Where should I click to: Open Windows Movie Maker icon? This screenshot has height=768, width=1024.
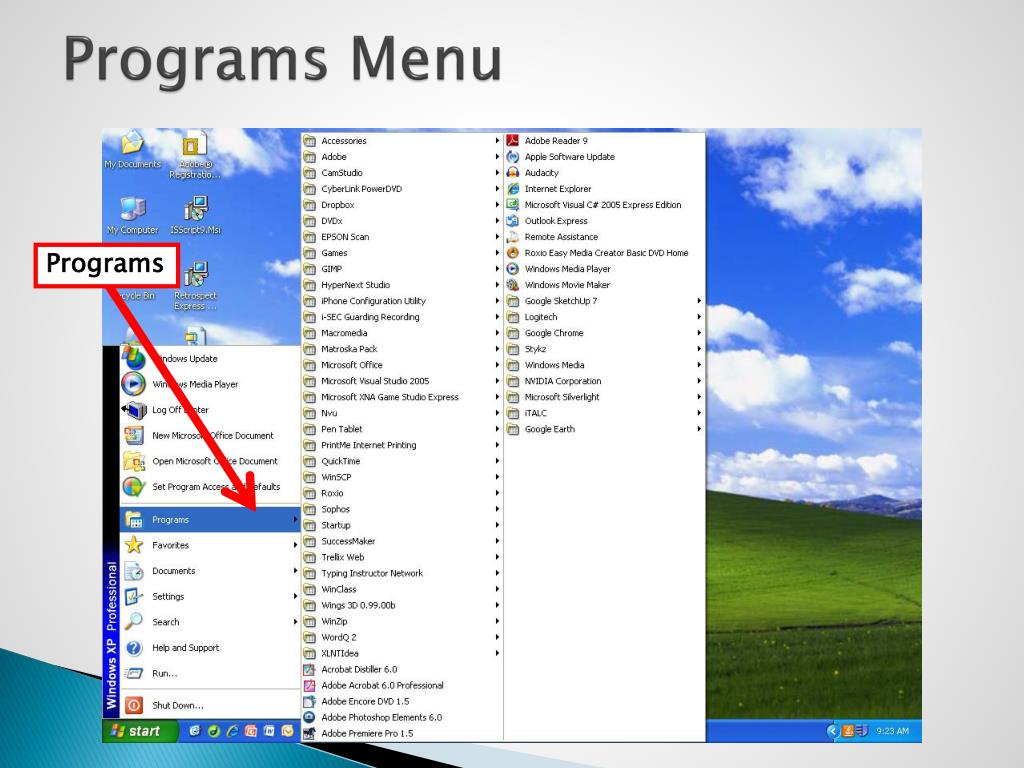tap(513, 285)
